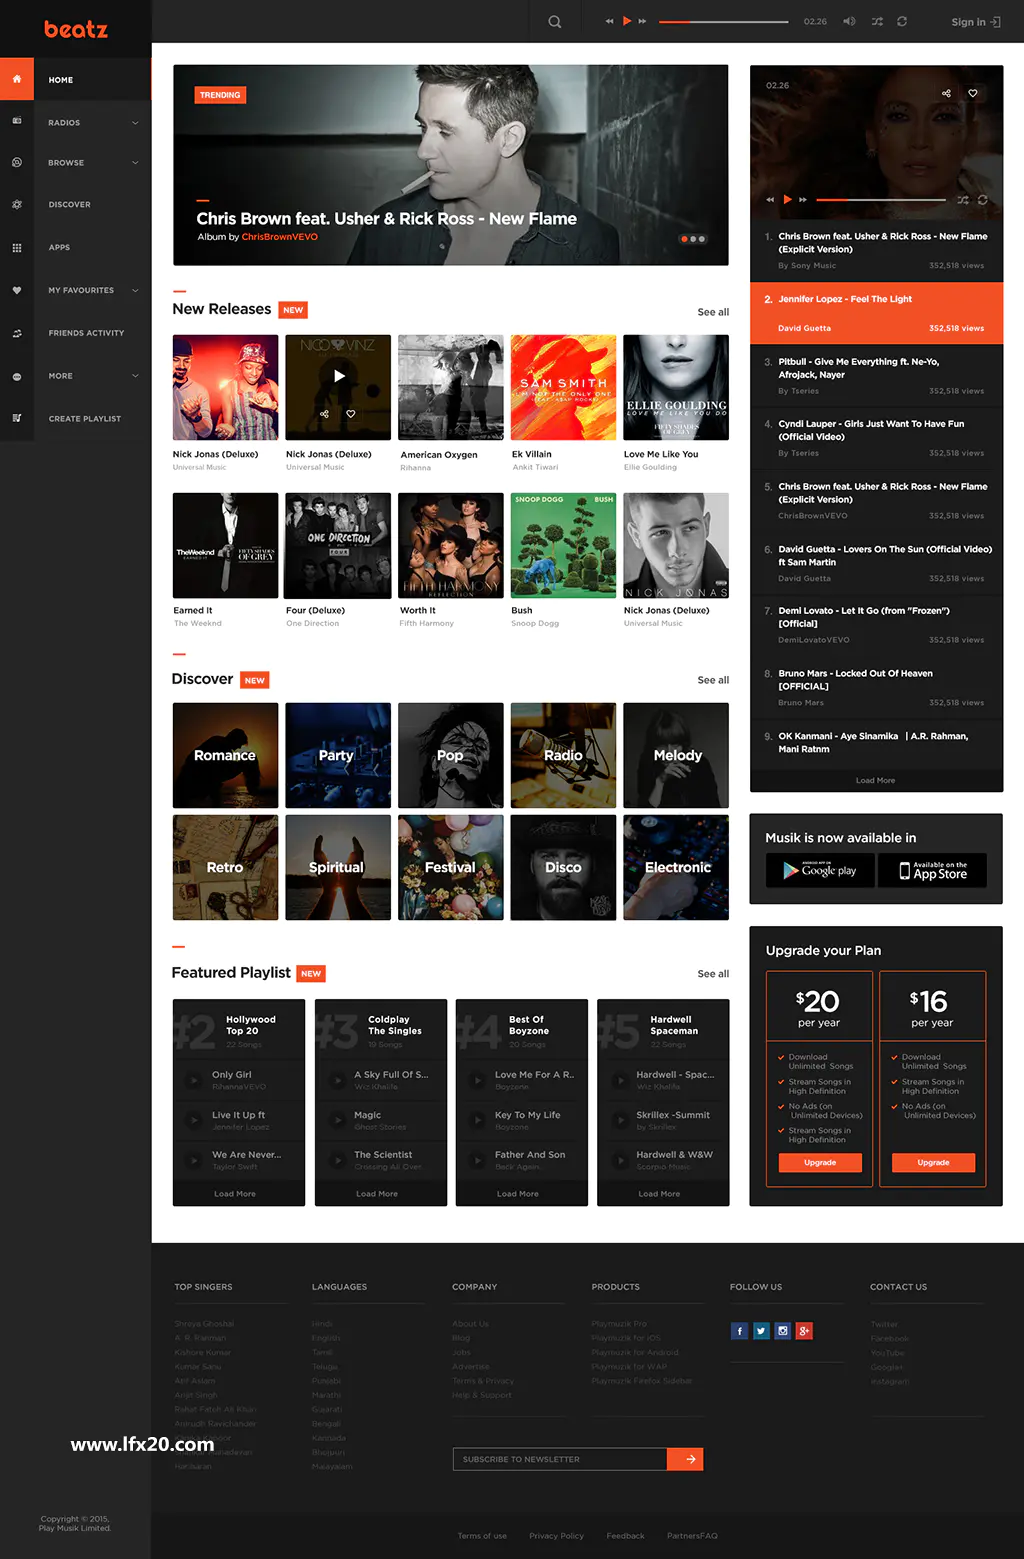Open Friends Activity menu item
1024x1559 pixels.
point(86,333)
